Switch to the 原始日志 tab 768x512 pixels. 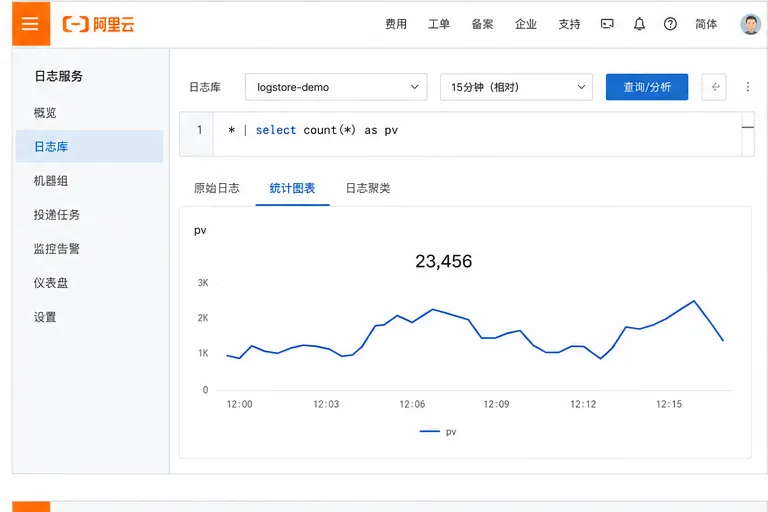tap(216, 188)
